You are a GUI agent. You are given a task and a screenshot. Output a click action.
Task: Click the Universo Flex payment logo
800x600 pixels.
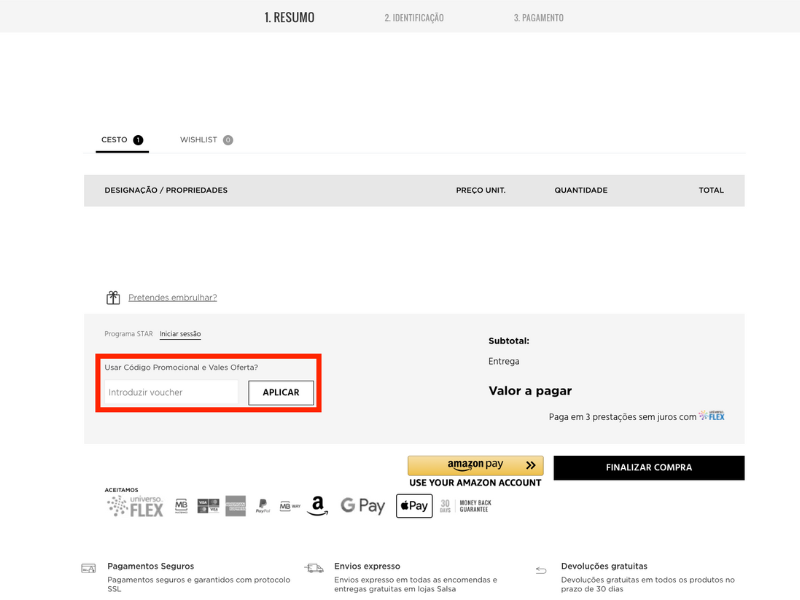pos(135,506)
